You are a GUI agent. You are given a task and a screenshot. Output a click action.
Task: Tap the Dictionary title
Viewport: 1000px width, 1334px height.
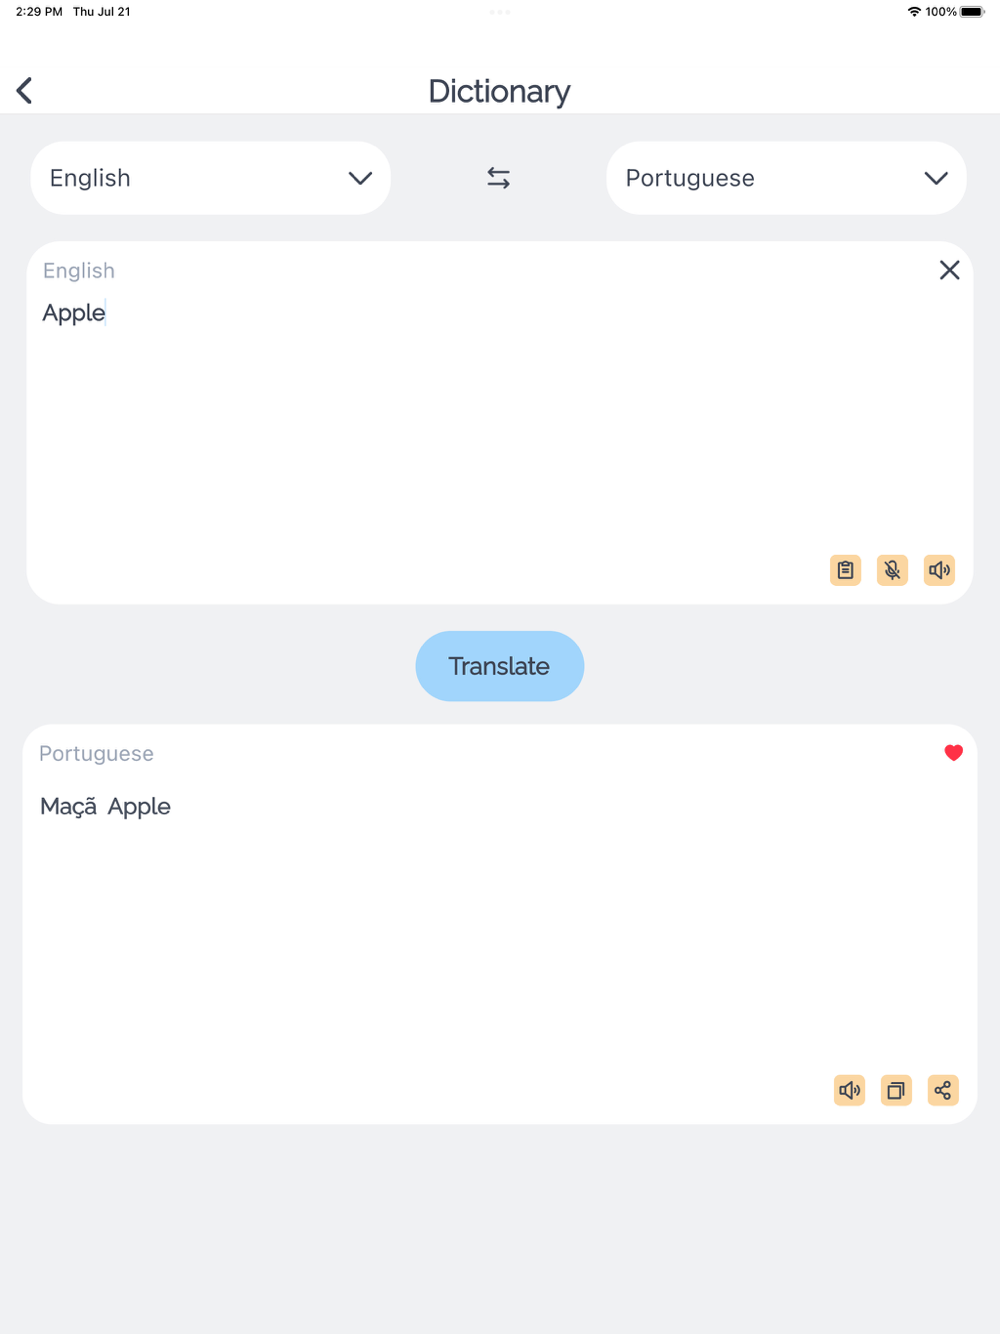coord(499,91)
